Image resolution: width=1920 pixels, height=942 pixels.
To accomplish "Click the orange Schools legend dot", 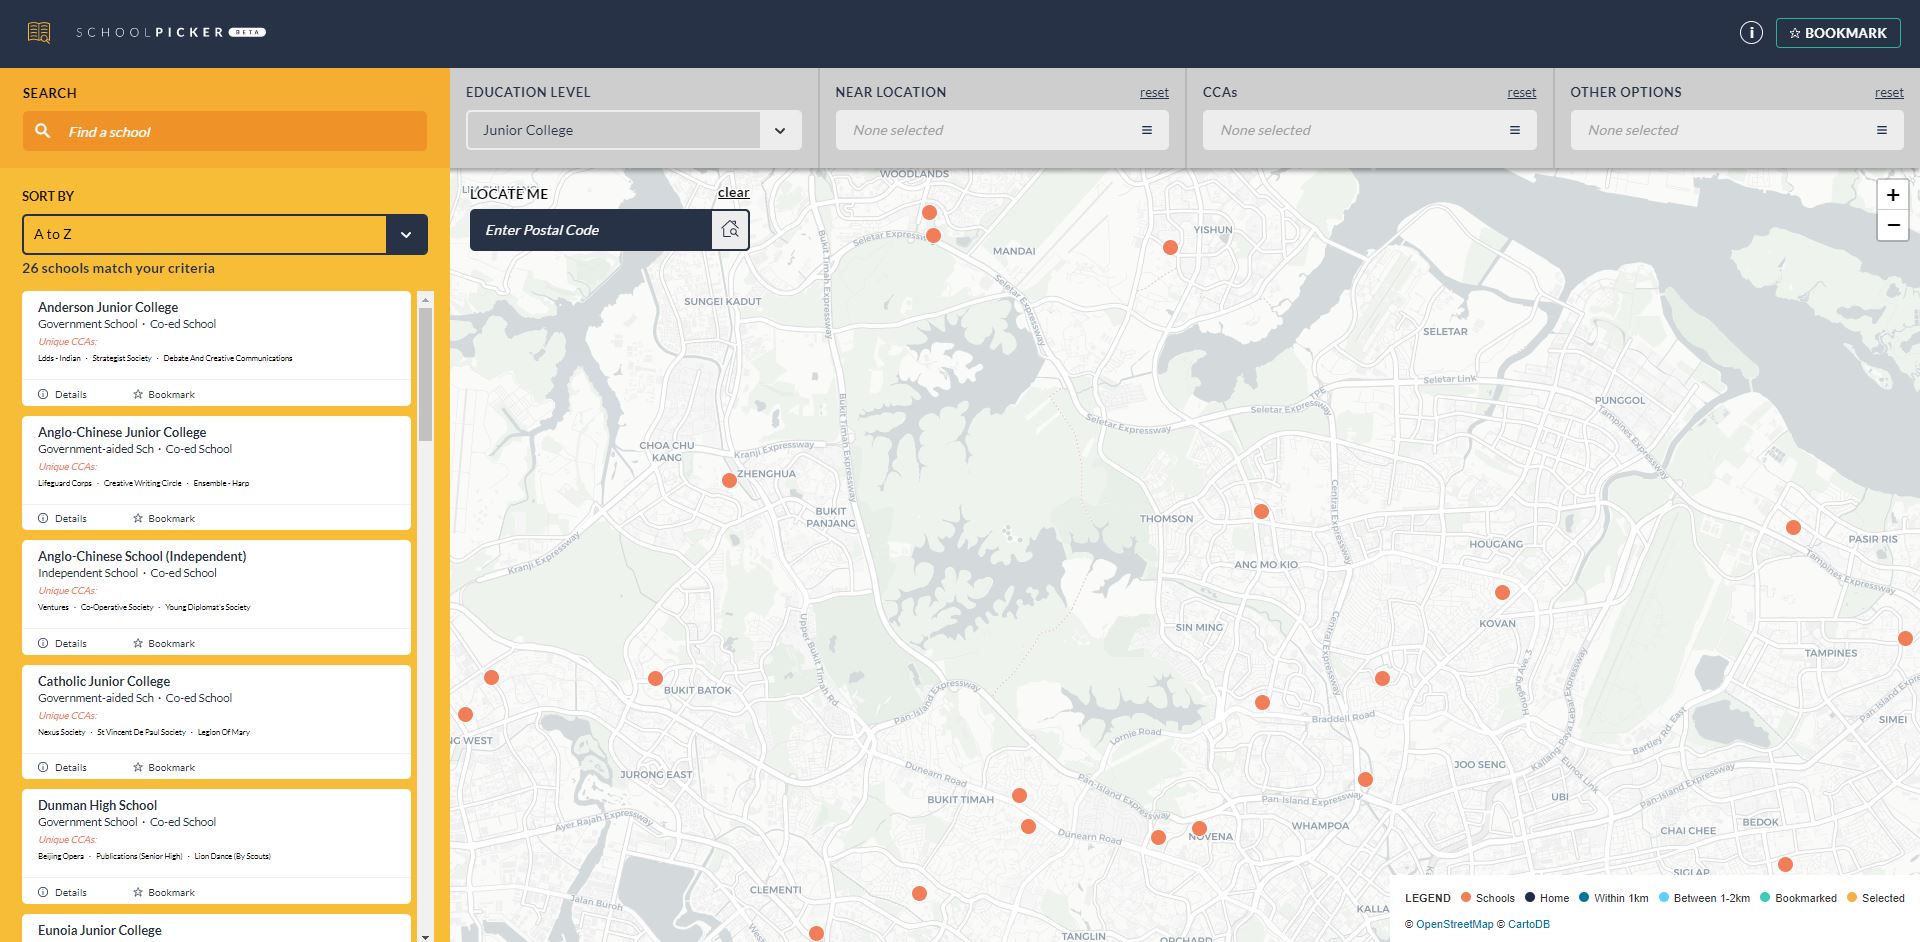I will [x=1466, y=897].
